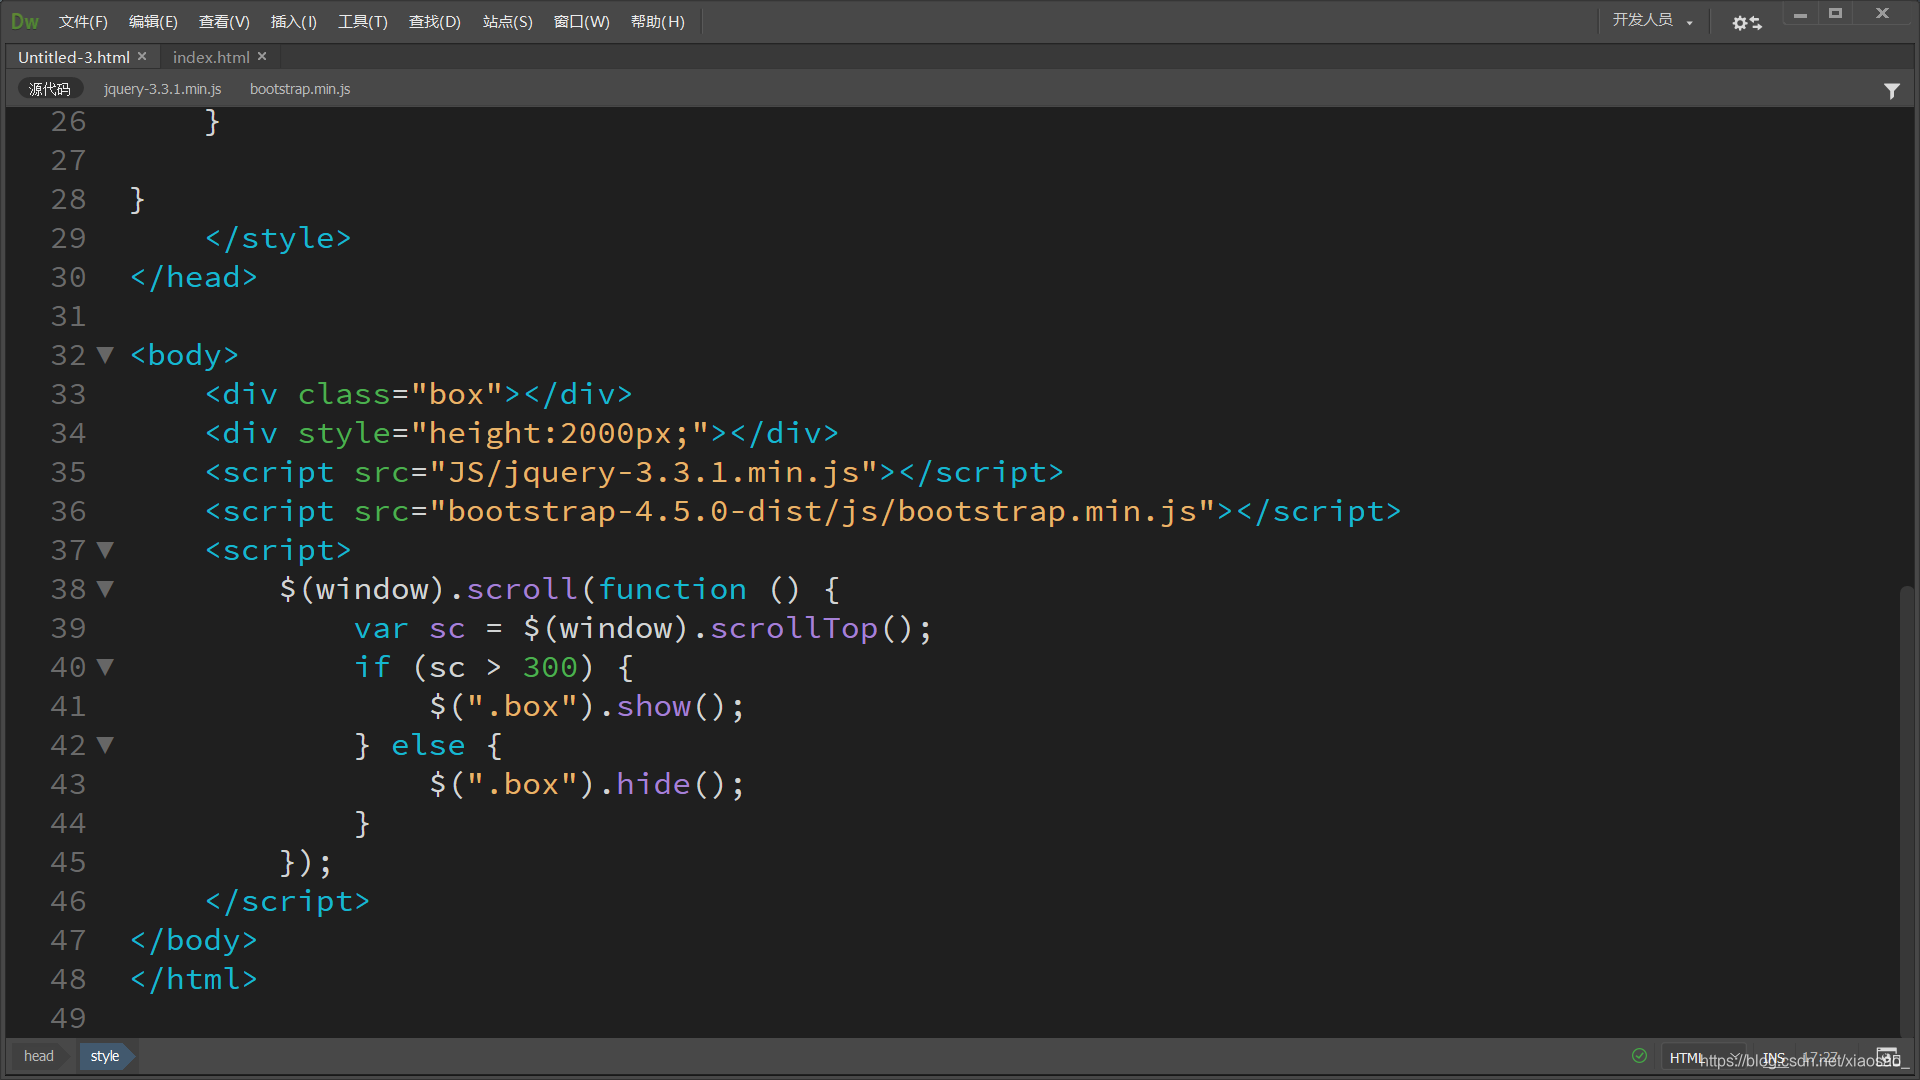Screen dimensions: 1920x1080
Task: Switch to index.html tab
Action: click(x=211, y=55)
